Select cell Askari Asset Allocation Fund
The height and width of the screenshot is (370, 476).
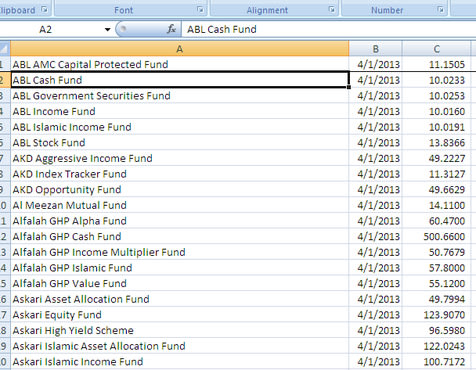[180, 299]
